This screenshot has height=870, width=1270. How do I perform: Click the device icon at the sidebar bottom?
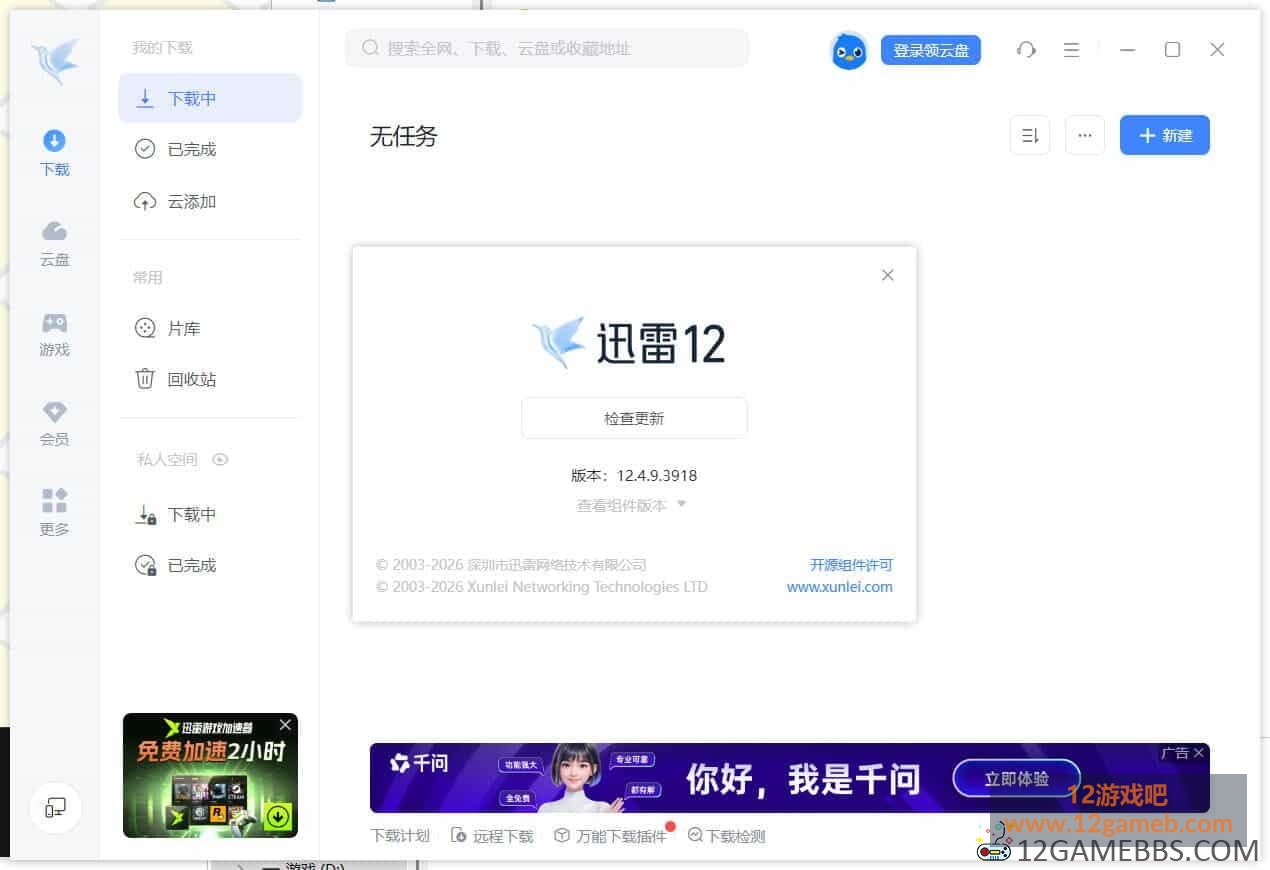click(55, 807)
